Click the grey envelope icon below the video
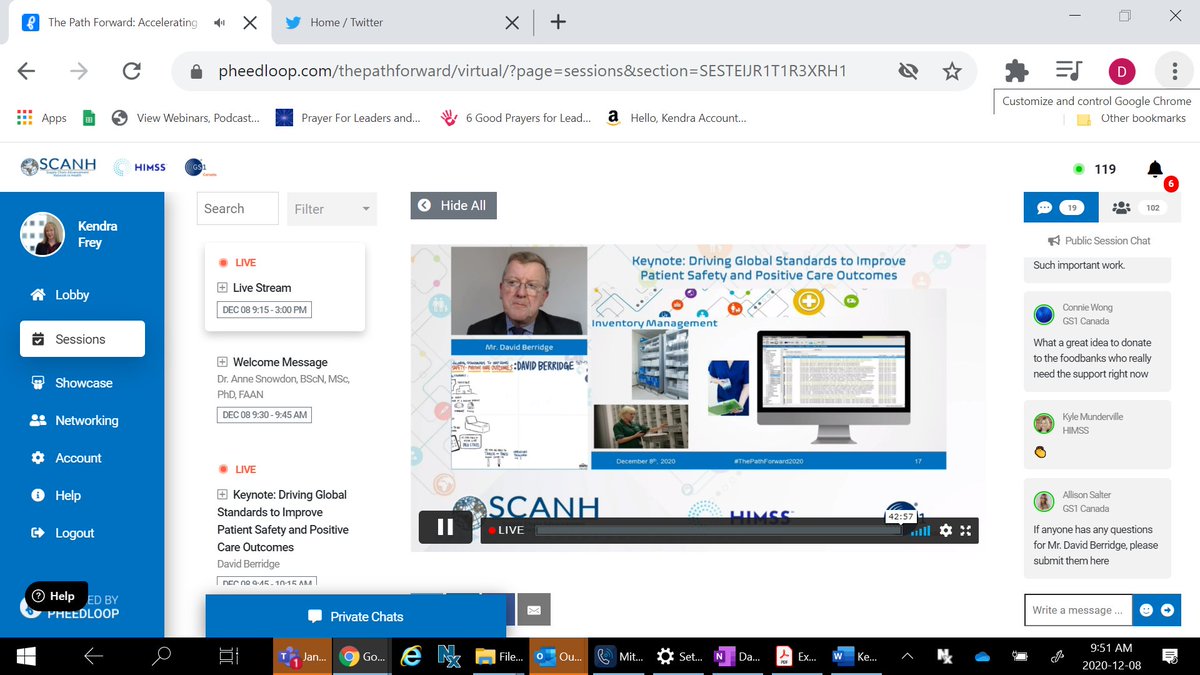The image size is (1200, 675). (534, 609)
